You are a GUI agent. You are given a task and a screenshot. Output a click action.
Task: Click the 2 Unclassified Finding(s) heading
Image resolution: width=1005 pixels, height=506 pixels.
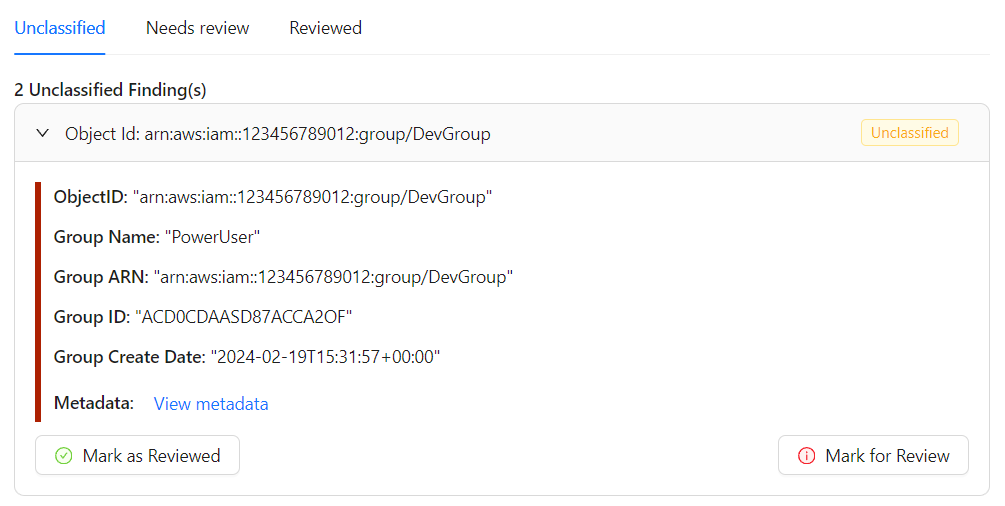point(110,90)
